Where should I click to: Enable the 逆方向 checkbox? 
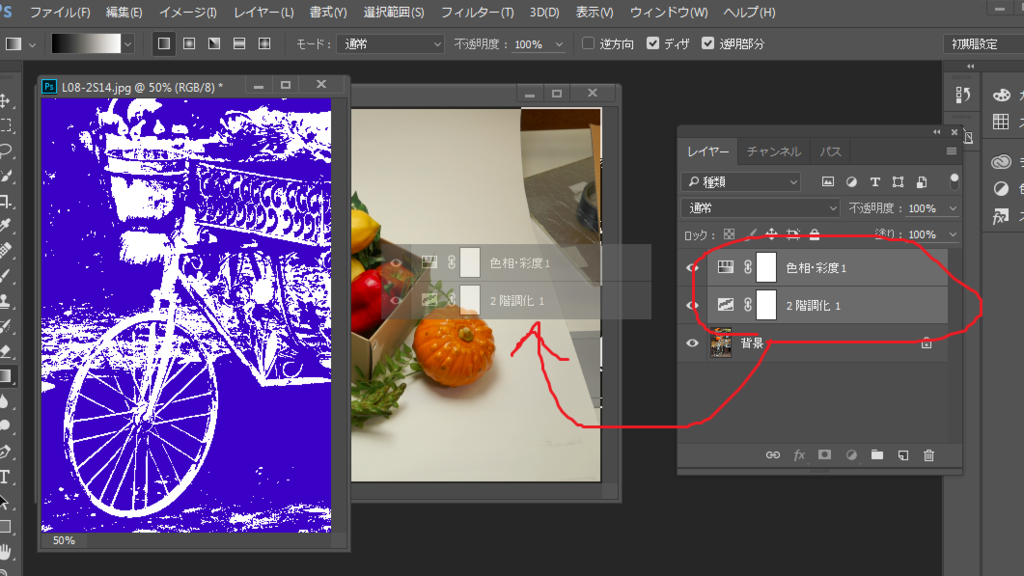588,43
